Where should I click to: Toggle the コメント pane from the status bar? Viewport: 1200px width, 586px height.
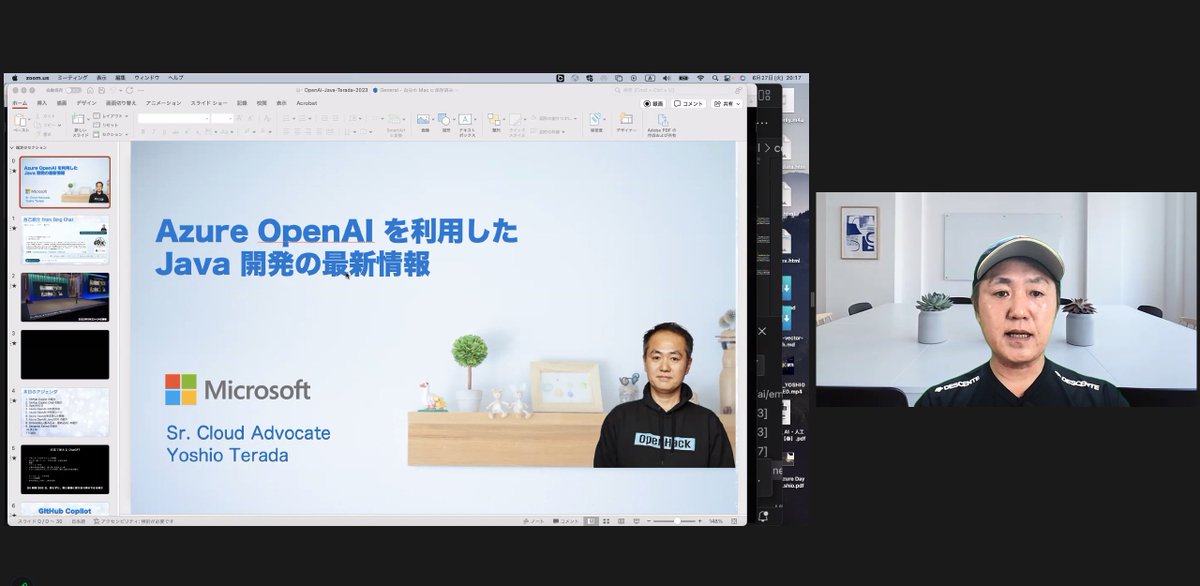pyautogui.click(x=566, y=520)
